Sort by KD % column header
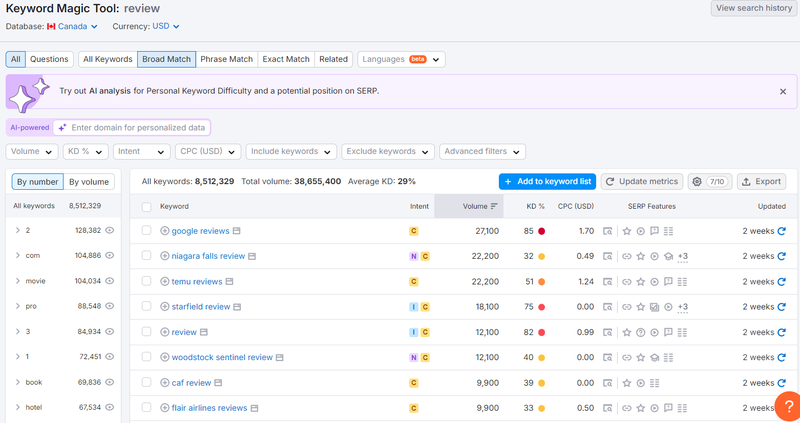The width and height of the screenshot is (800, 423). [x=535, y=206]
